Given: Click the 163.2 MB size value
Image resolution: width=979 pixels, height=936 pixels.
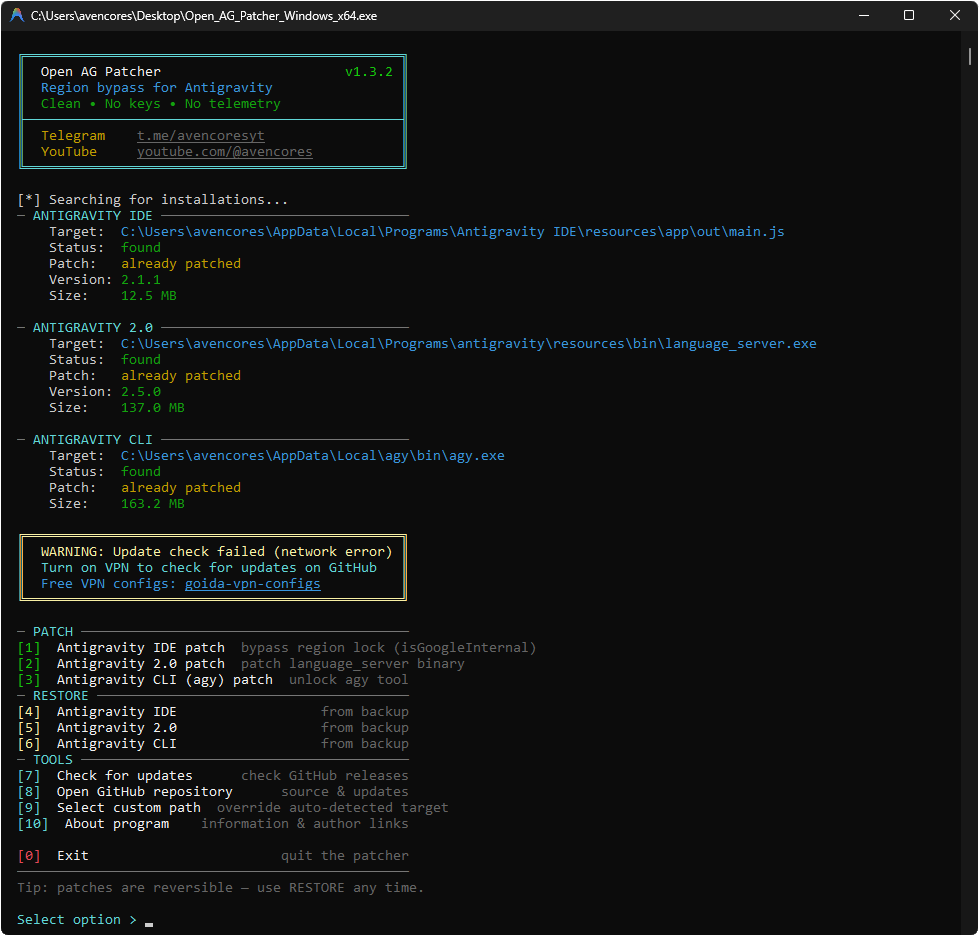Looking at the screenshot, I should pyautogui.click(x=152, y=504).
